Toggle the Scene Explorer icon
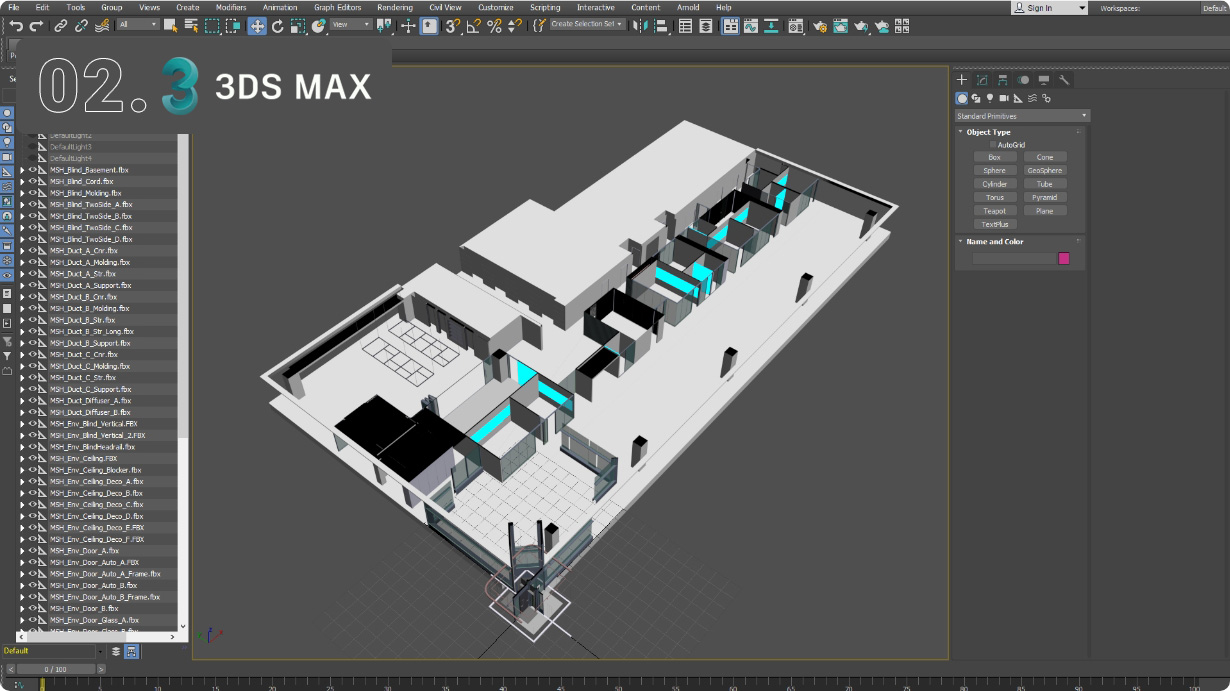The height and width of the screenshot is (691, 1230). click(685, 26)
